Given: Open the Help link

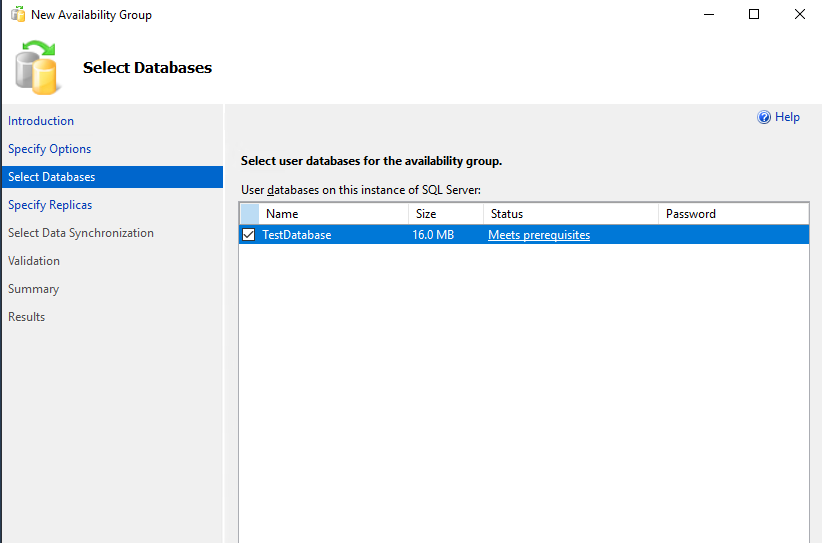Looking at the screenshot, I should [x=787, y=117].
